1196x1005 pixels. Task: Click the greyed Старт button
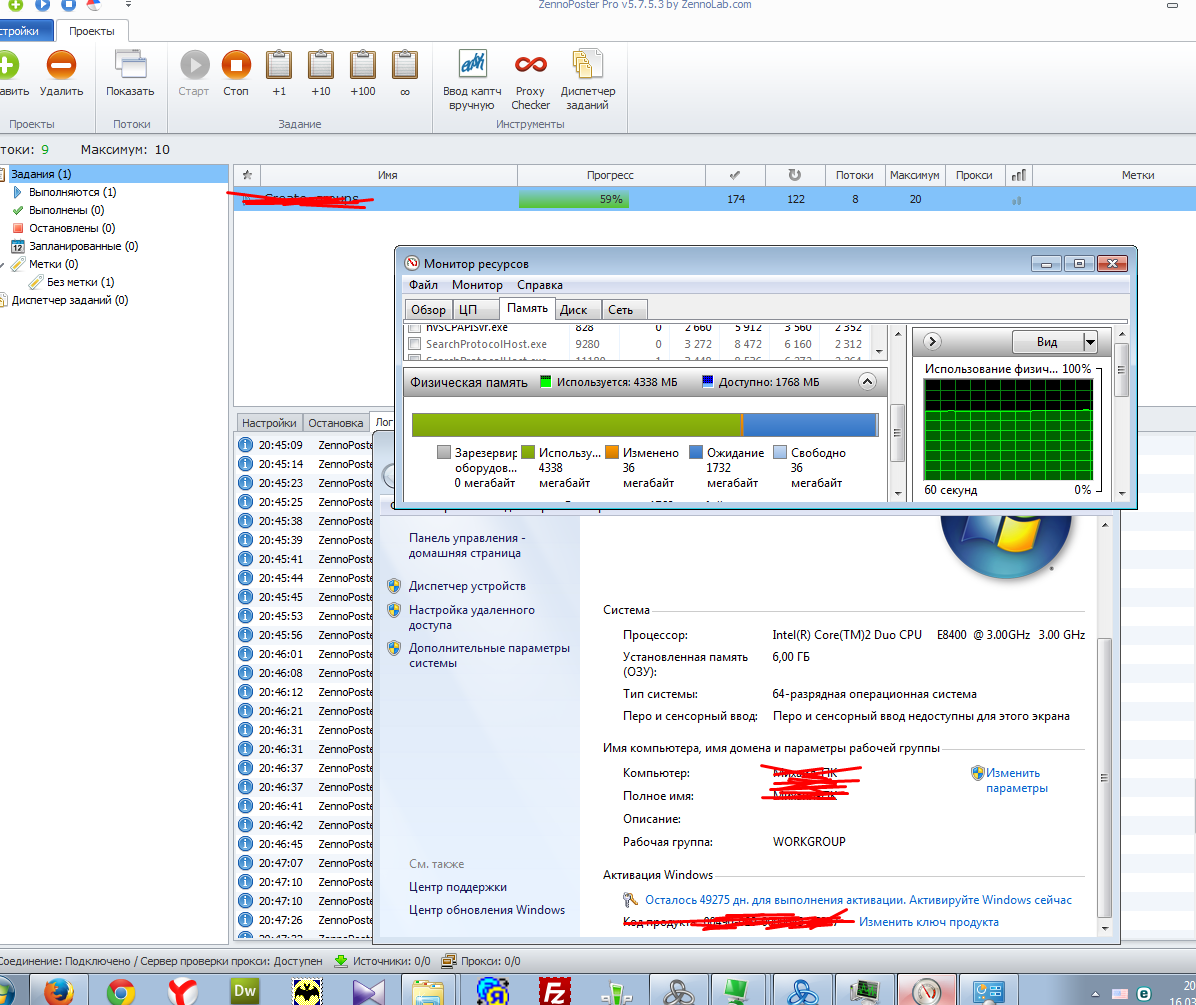(x=194, y=74)
